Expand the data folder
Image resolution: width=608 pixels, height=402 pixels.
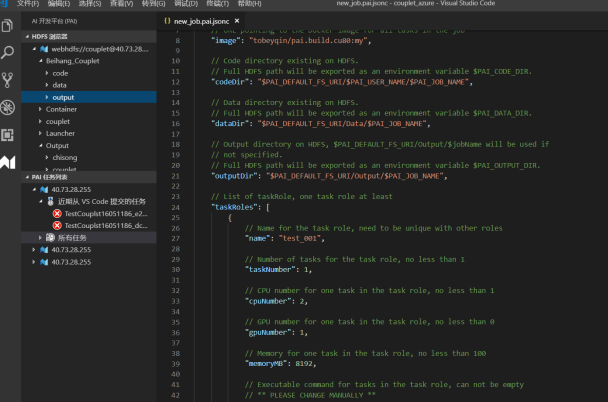(x=47, y=85)
